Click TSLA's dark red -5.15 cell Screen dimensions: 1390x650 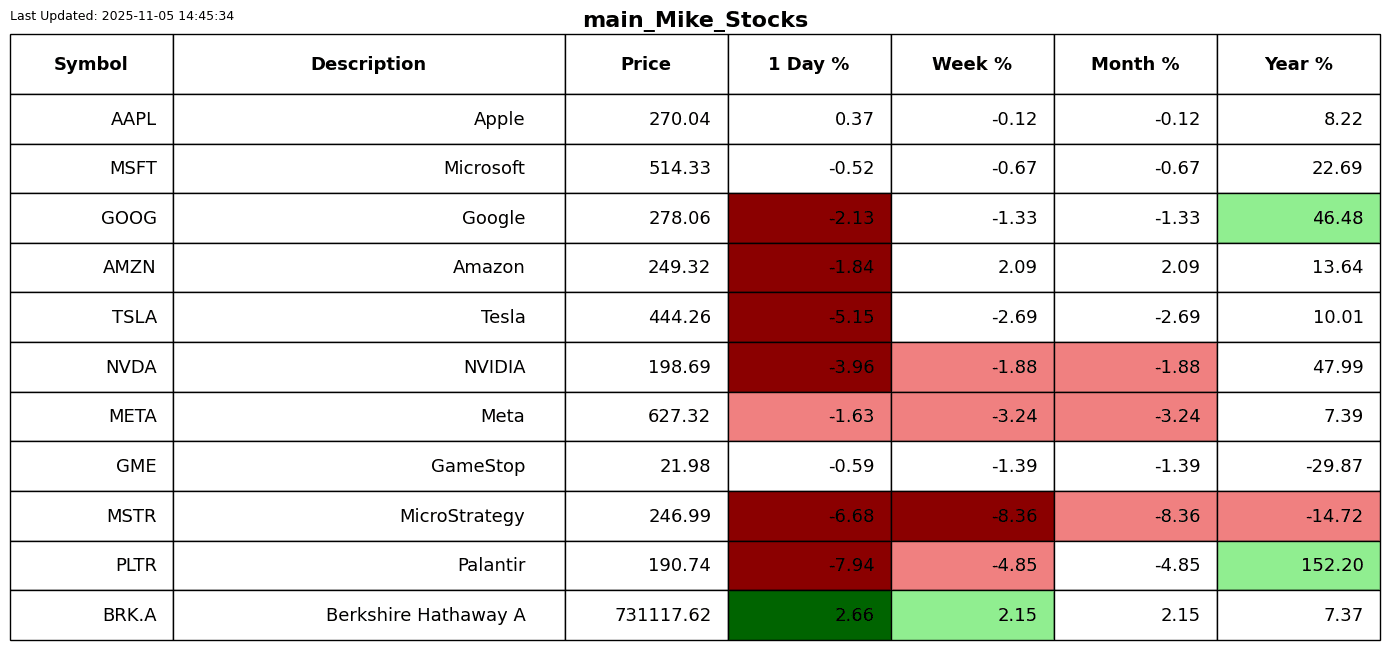click(809, 317)
